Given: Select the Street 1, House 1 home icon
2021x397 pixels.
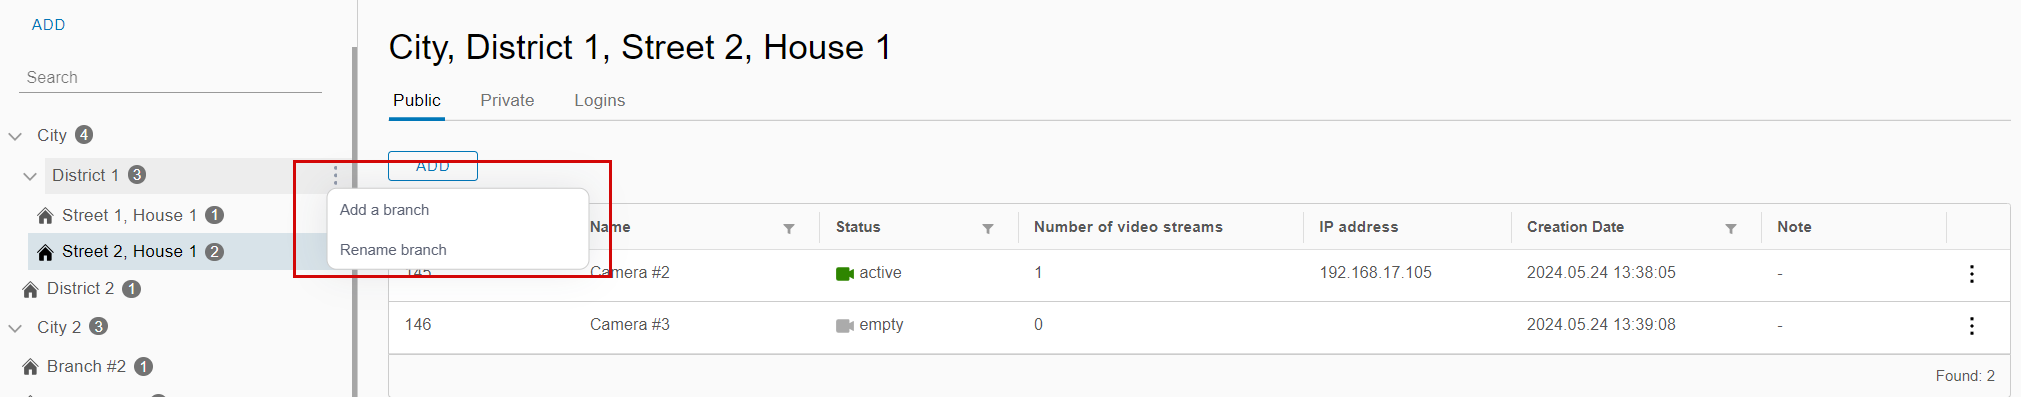Looking at the screenshot, I should point(45,216).
